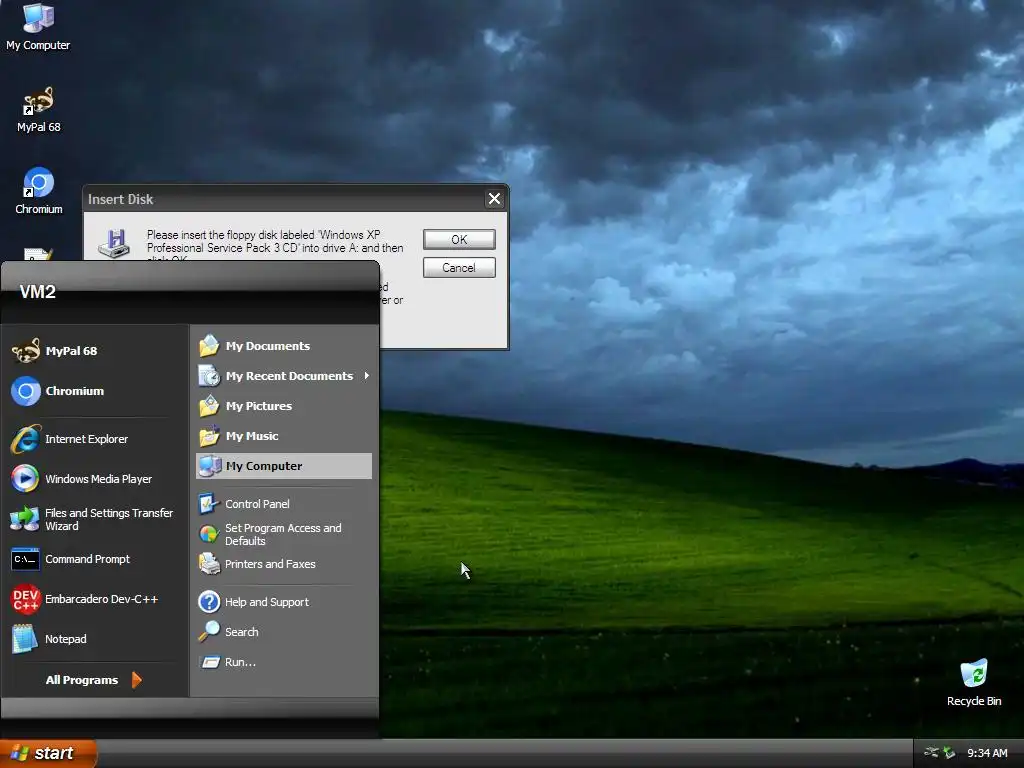Open Help and Support
Image resolution: width=1024 pixels, height=768 pixels.
[x=283, y=602]
